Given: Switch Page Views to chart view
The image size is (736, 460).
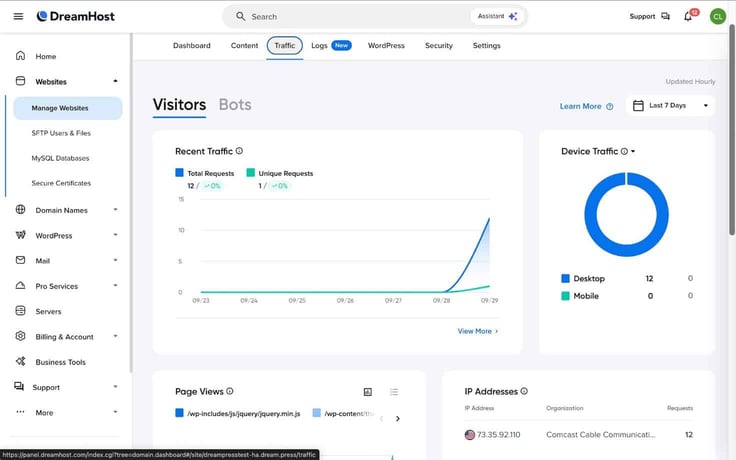Looking at the screenshot, I should coord(368,392).
